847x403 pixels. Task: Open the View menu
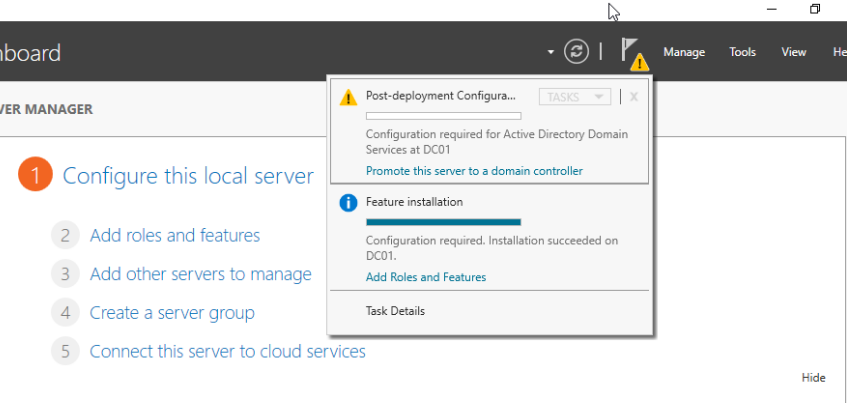click(x=794, y=52)
